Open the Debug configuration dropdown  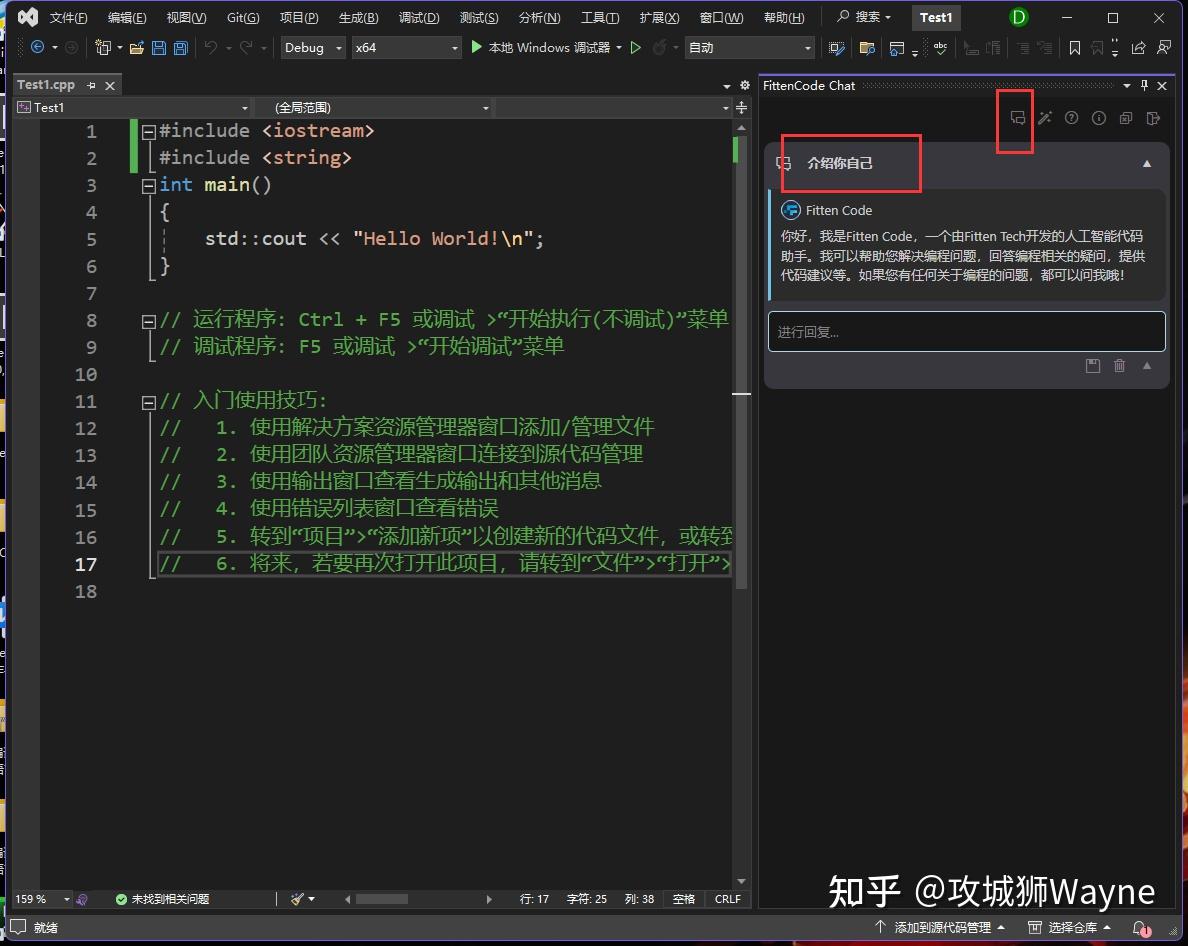coord(312,47)
